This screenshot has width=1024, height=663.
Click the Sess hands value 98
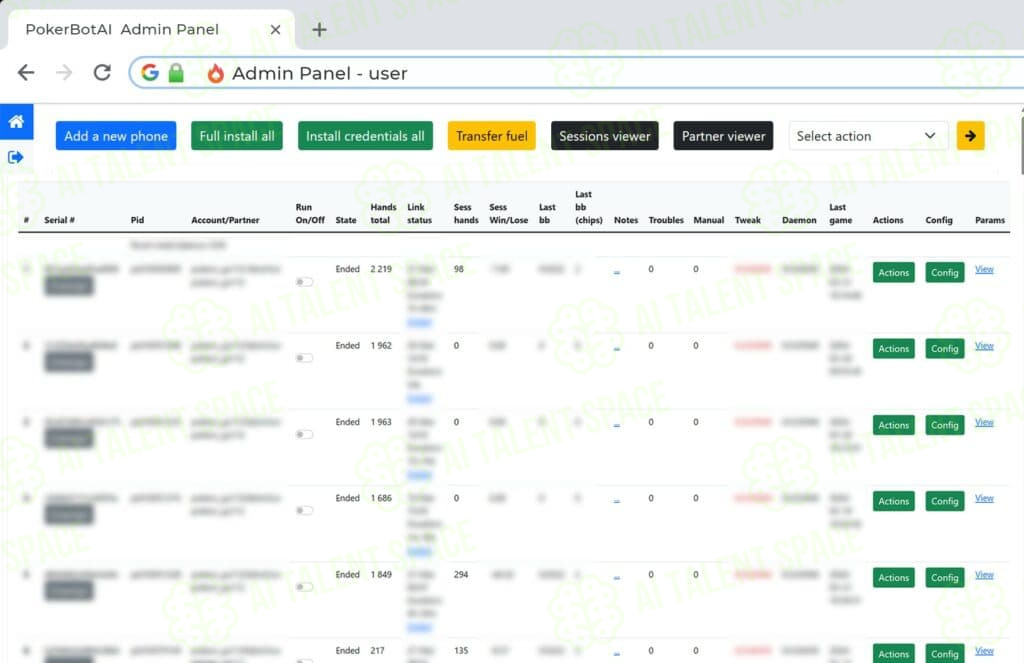(x=458, y=268)
